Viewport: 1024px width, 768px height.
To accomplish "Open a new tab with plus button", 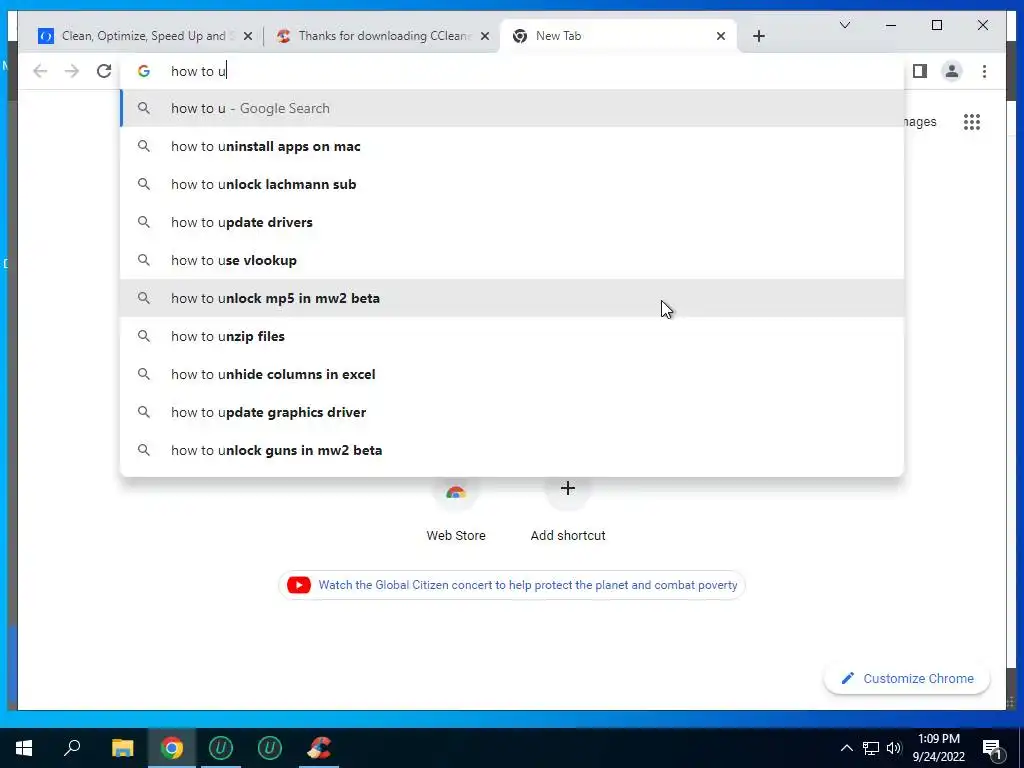I will coord(758,36).
